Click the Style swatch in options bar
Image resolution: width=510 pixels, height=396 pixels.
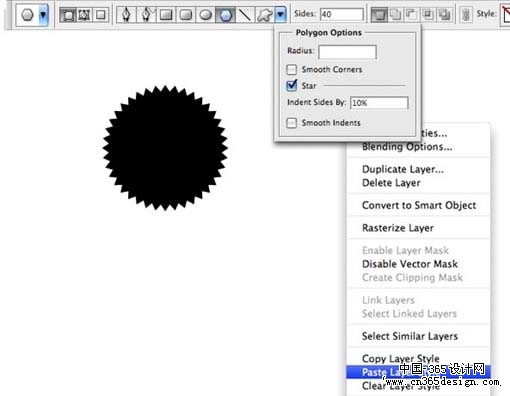506,15
